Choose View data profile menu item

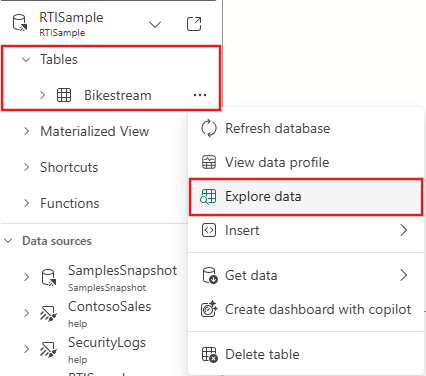coord(306,162)
